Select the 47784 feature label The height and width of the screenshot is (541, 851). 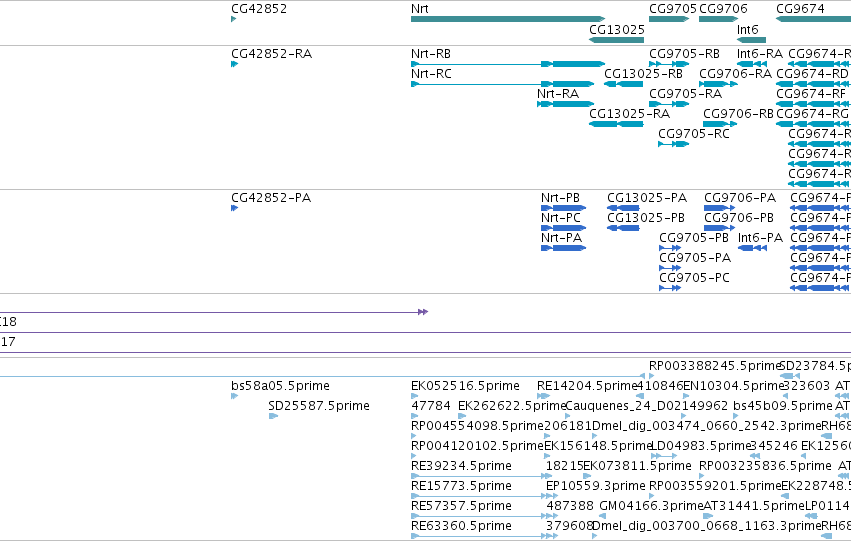(x=430, y=406)
